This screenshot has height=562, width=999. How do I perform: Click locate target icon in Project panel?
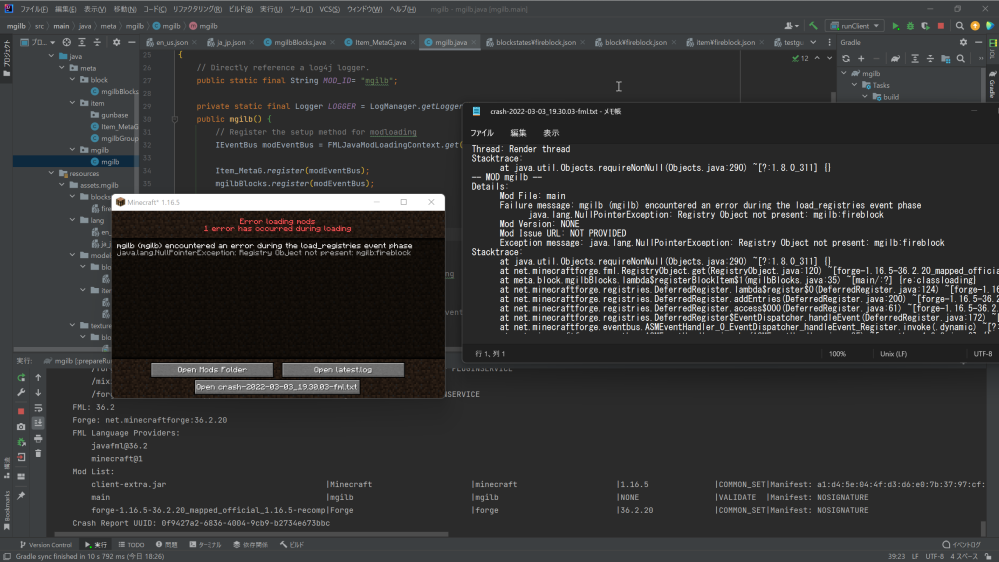click(67, 42)
